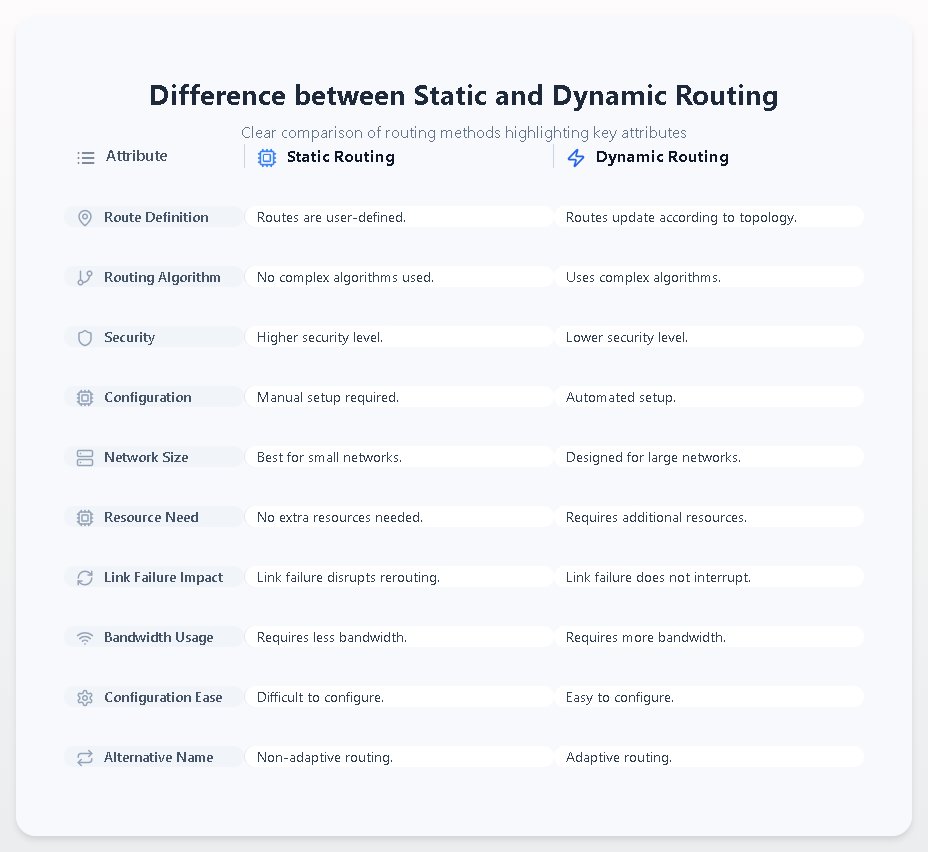
Task: Select the Route Definition label
Action: 156,217
